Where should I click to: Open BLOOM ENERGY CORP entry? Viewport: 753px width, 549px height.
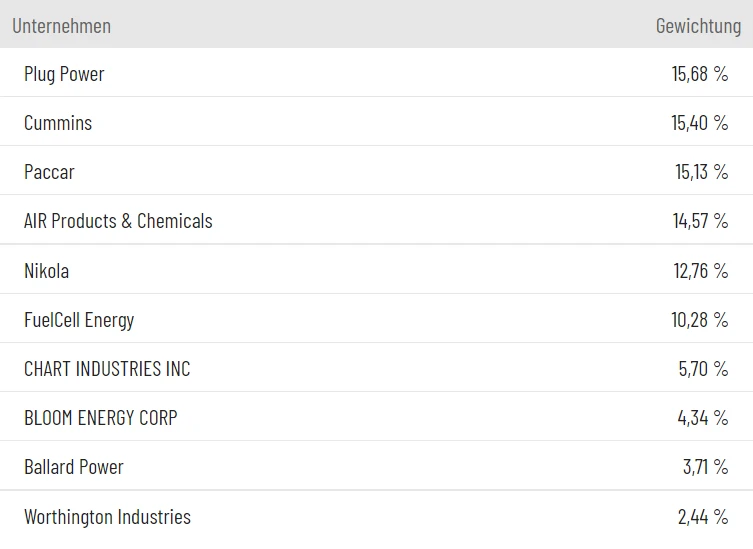coord(100,418)
